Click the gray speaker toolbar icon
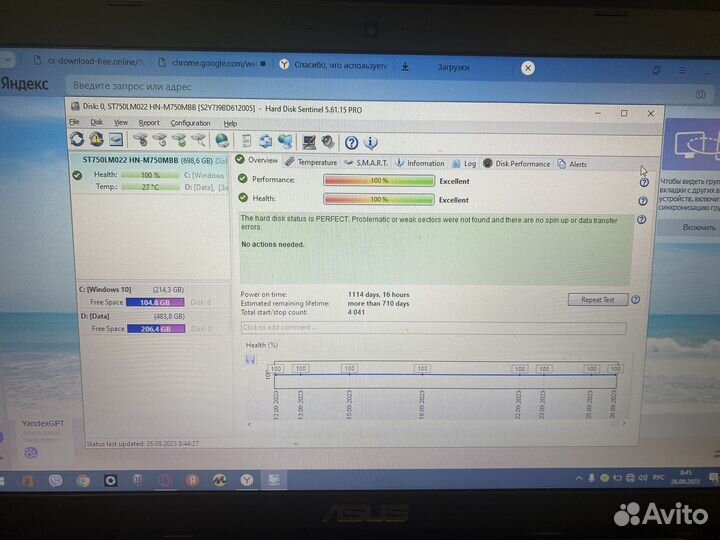 (328, 142)
